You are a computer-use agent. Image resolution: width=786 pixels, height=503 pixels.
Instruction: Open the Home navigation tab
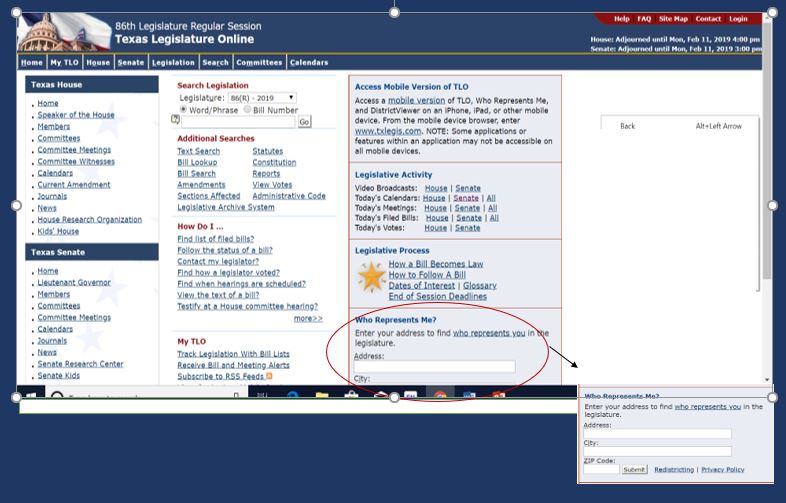click(32, 63)
